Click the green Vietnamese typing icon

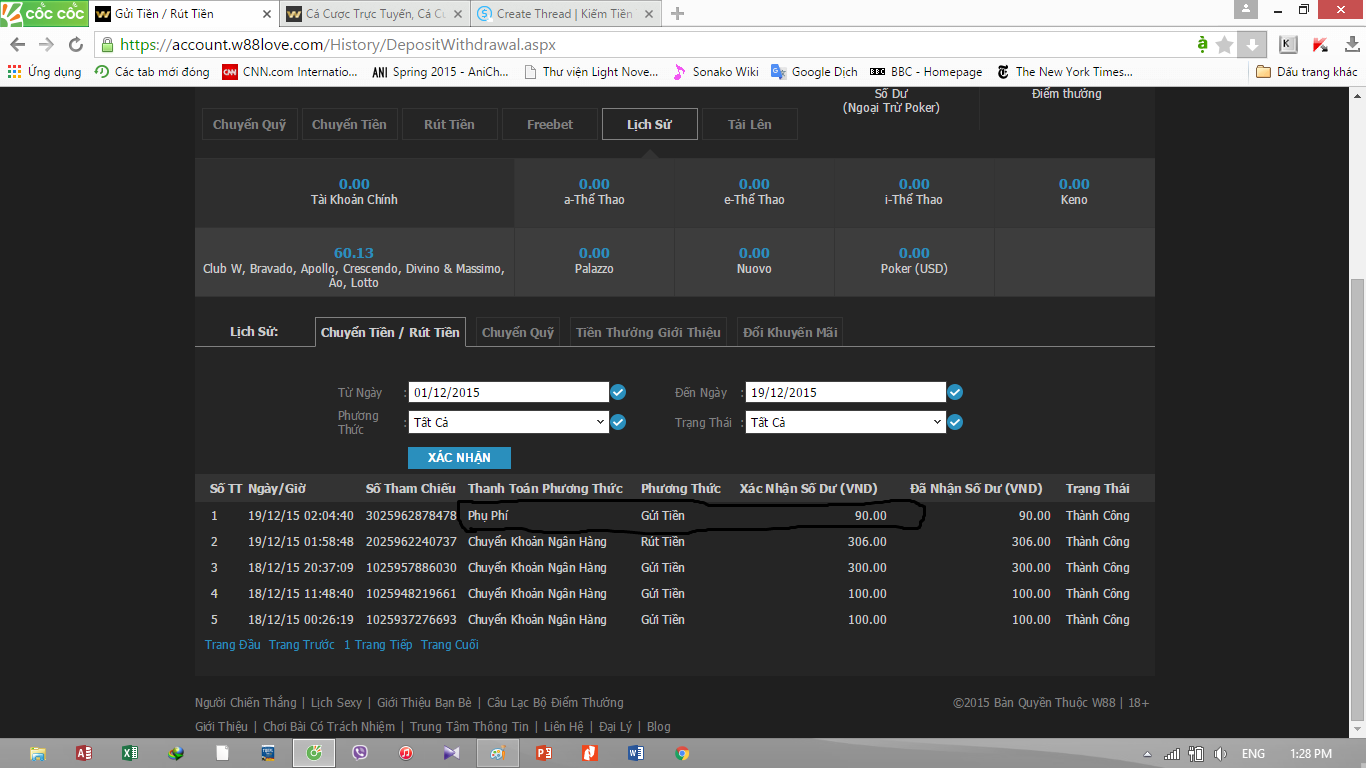pos(1201,45)
